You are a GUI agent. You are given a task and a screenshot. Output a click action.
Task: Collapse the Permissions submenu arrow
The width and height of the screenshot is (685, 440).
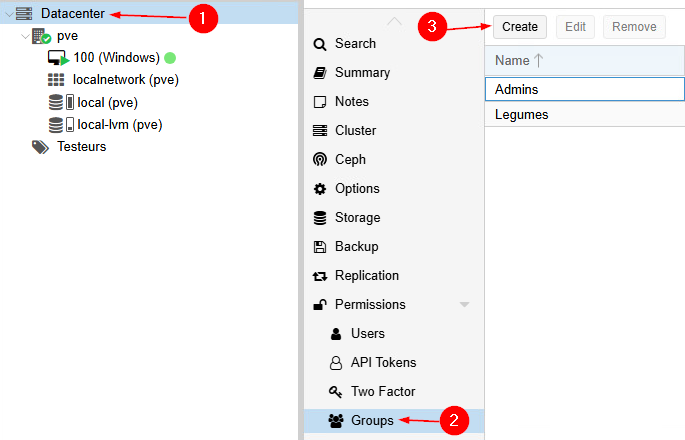tap(464, 305)
